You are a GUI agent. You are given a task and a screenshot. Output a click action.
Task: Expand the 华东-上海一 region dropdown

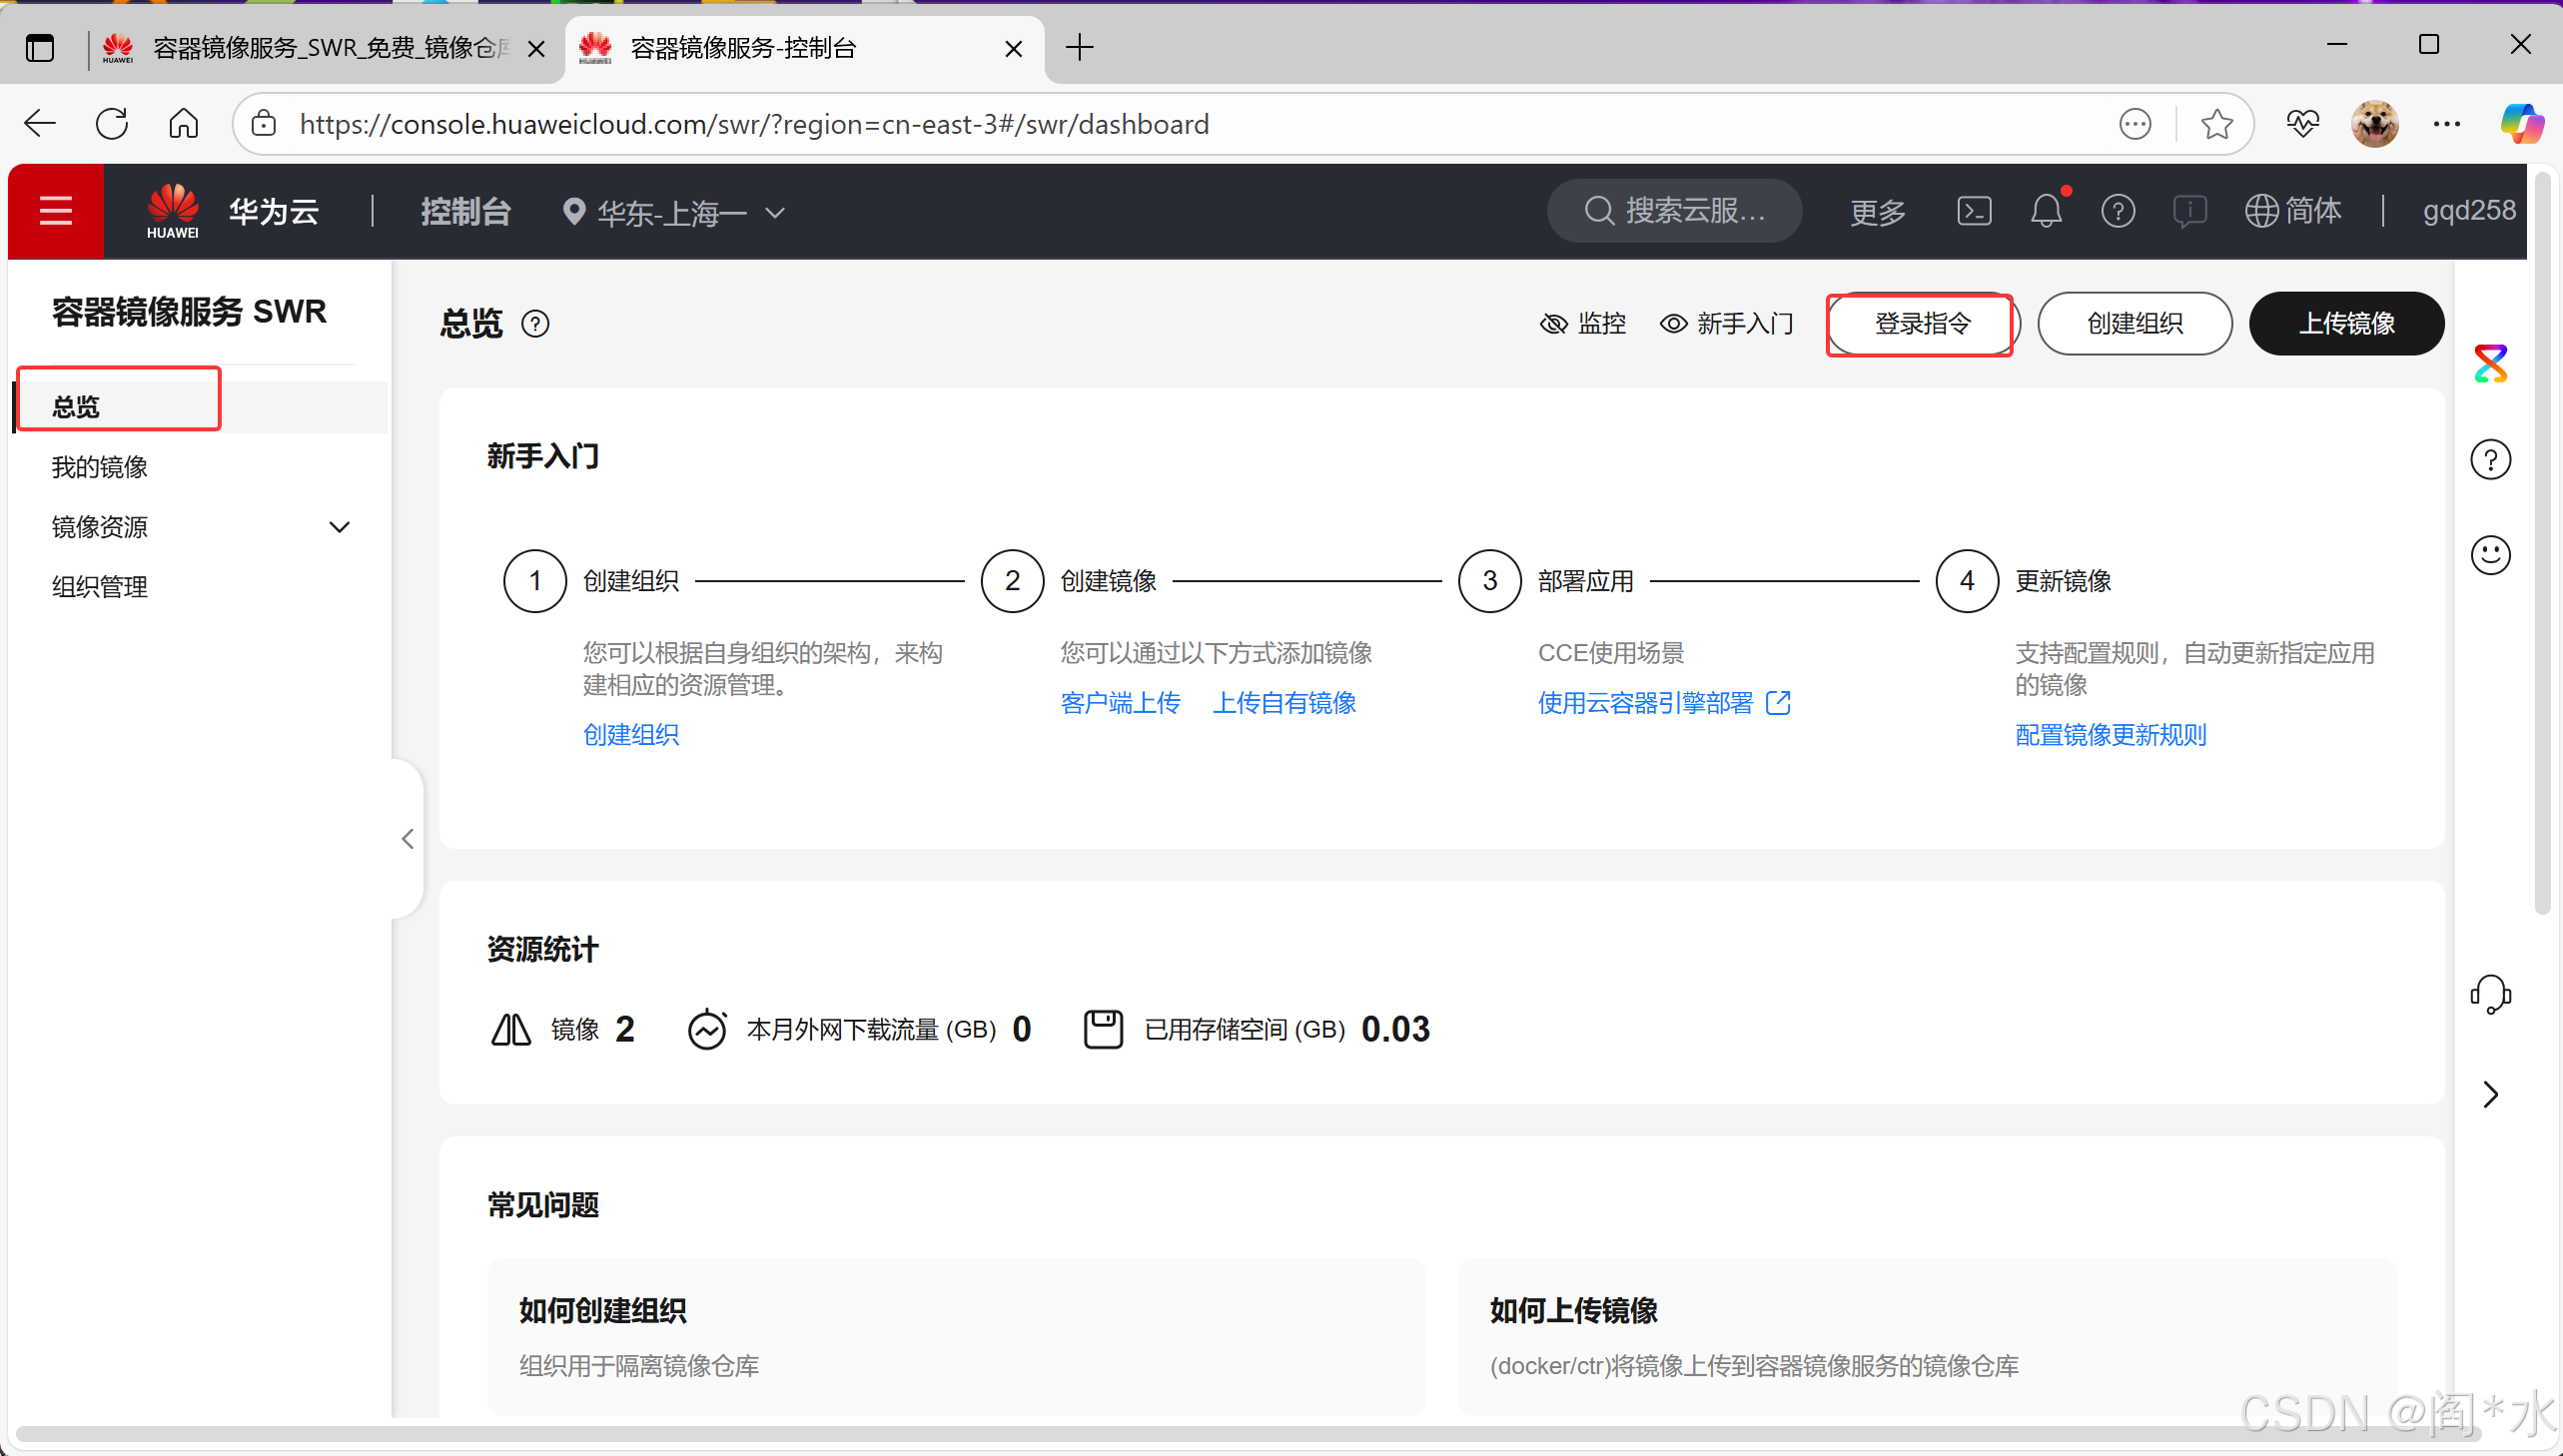coord(675,213)
